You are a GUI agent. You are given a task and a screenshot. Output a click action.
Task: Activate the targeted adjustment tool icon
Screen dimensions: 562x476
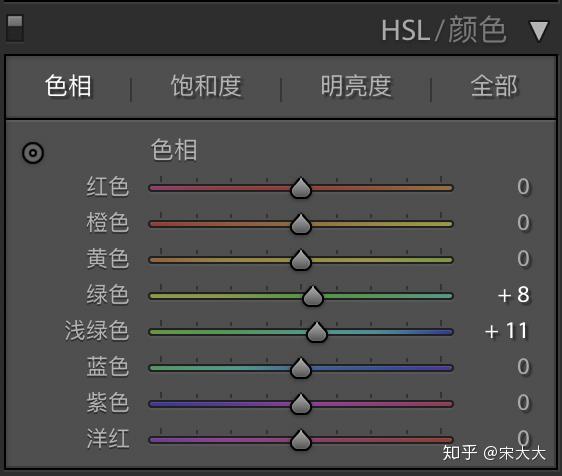[33, 153]
